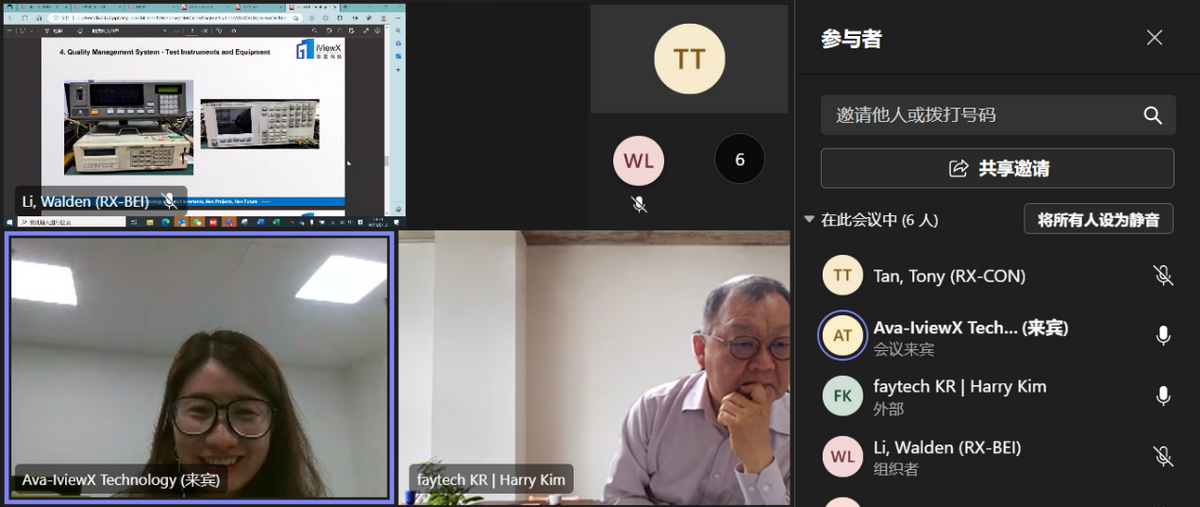Mute faytech KR Harry Kim's microphone icon
Screen dimensions: 1200x507
pos(1163,396)
